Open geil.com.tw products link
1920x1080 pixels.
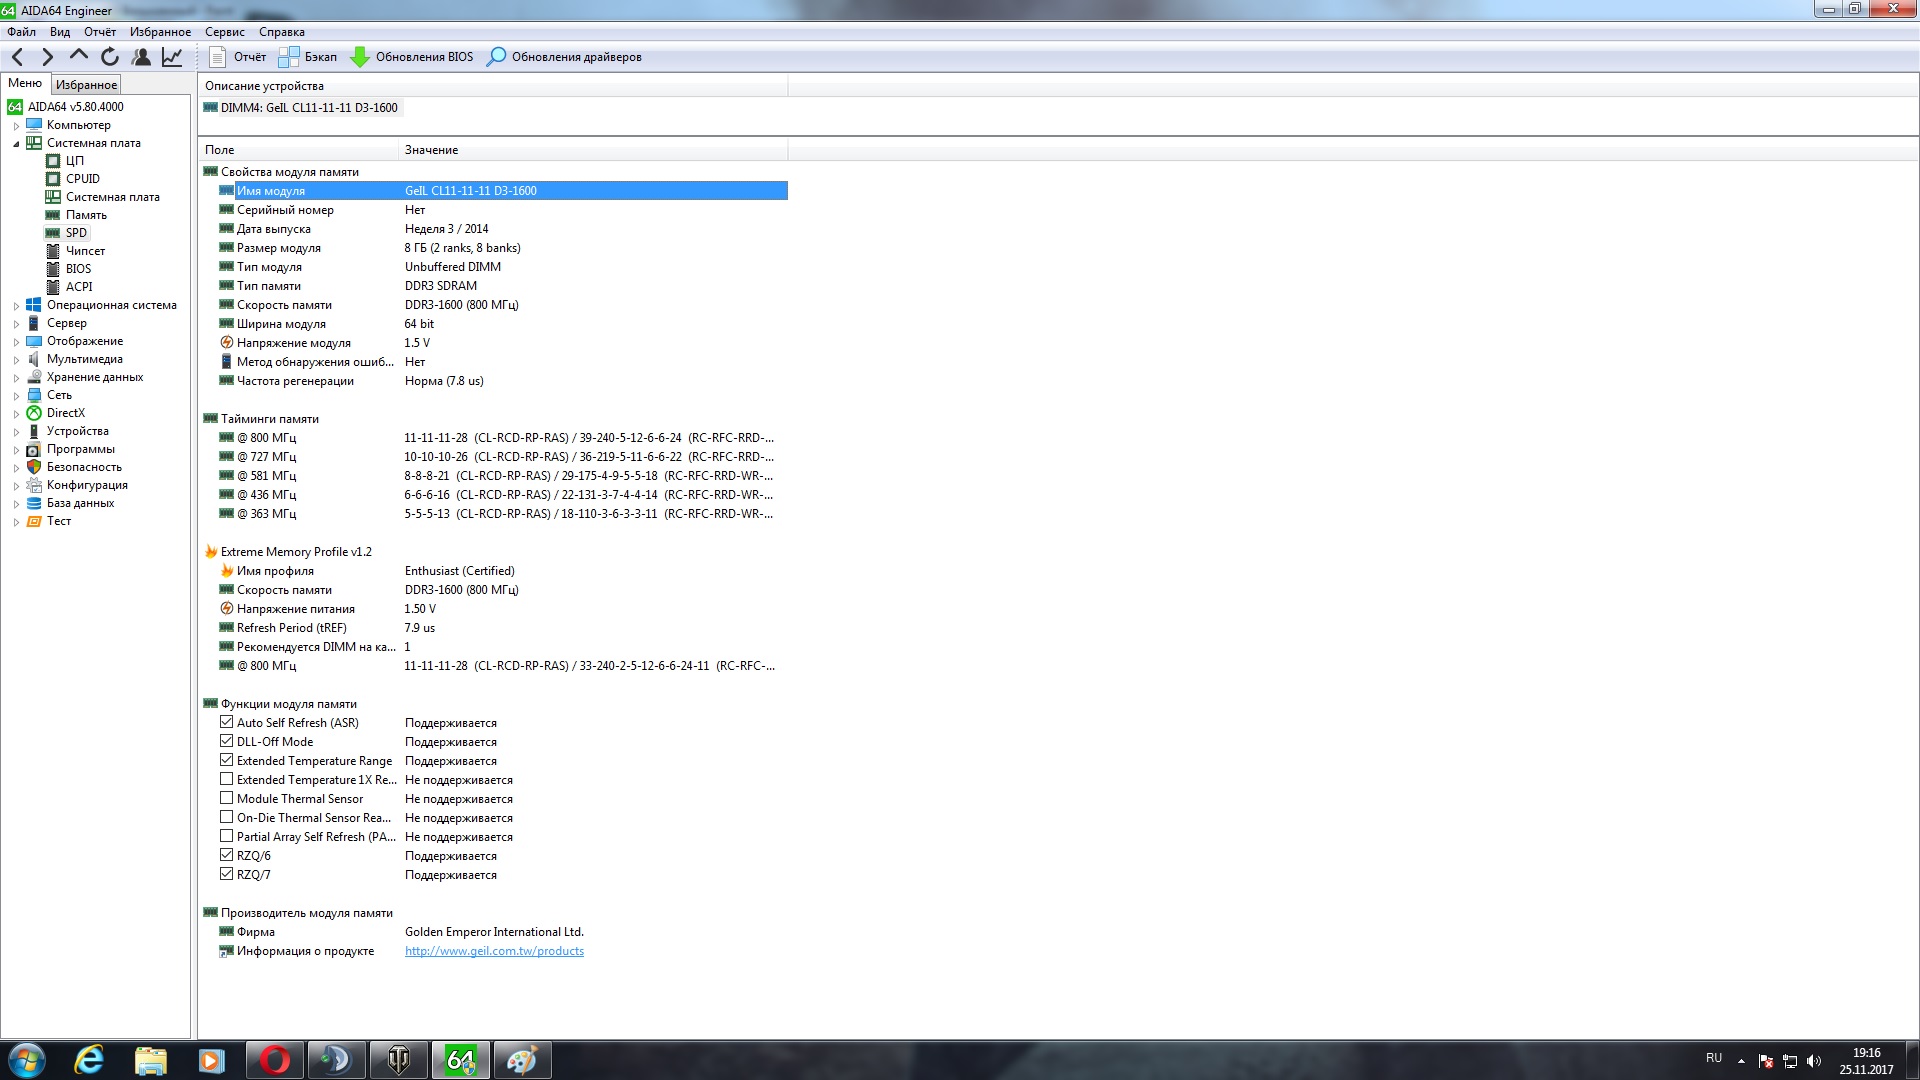(494, 951)
